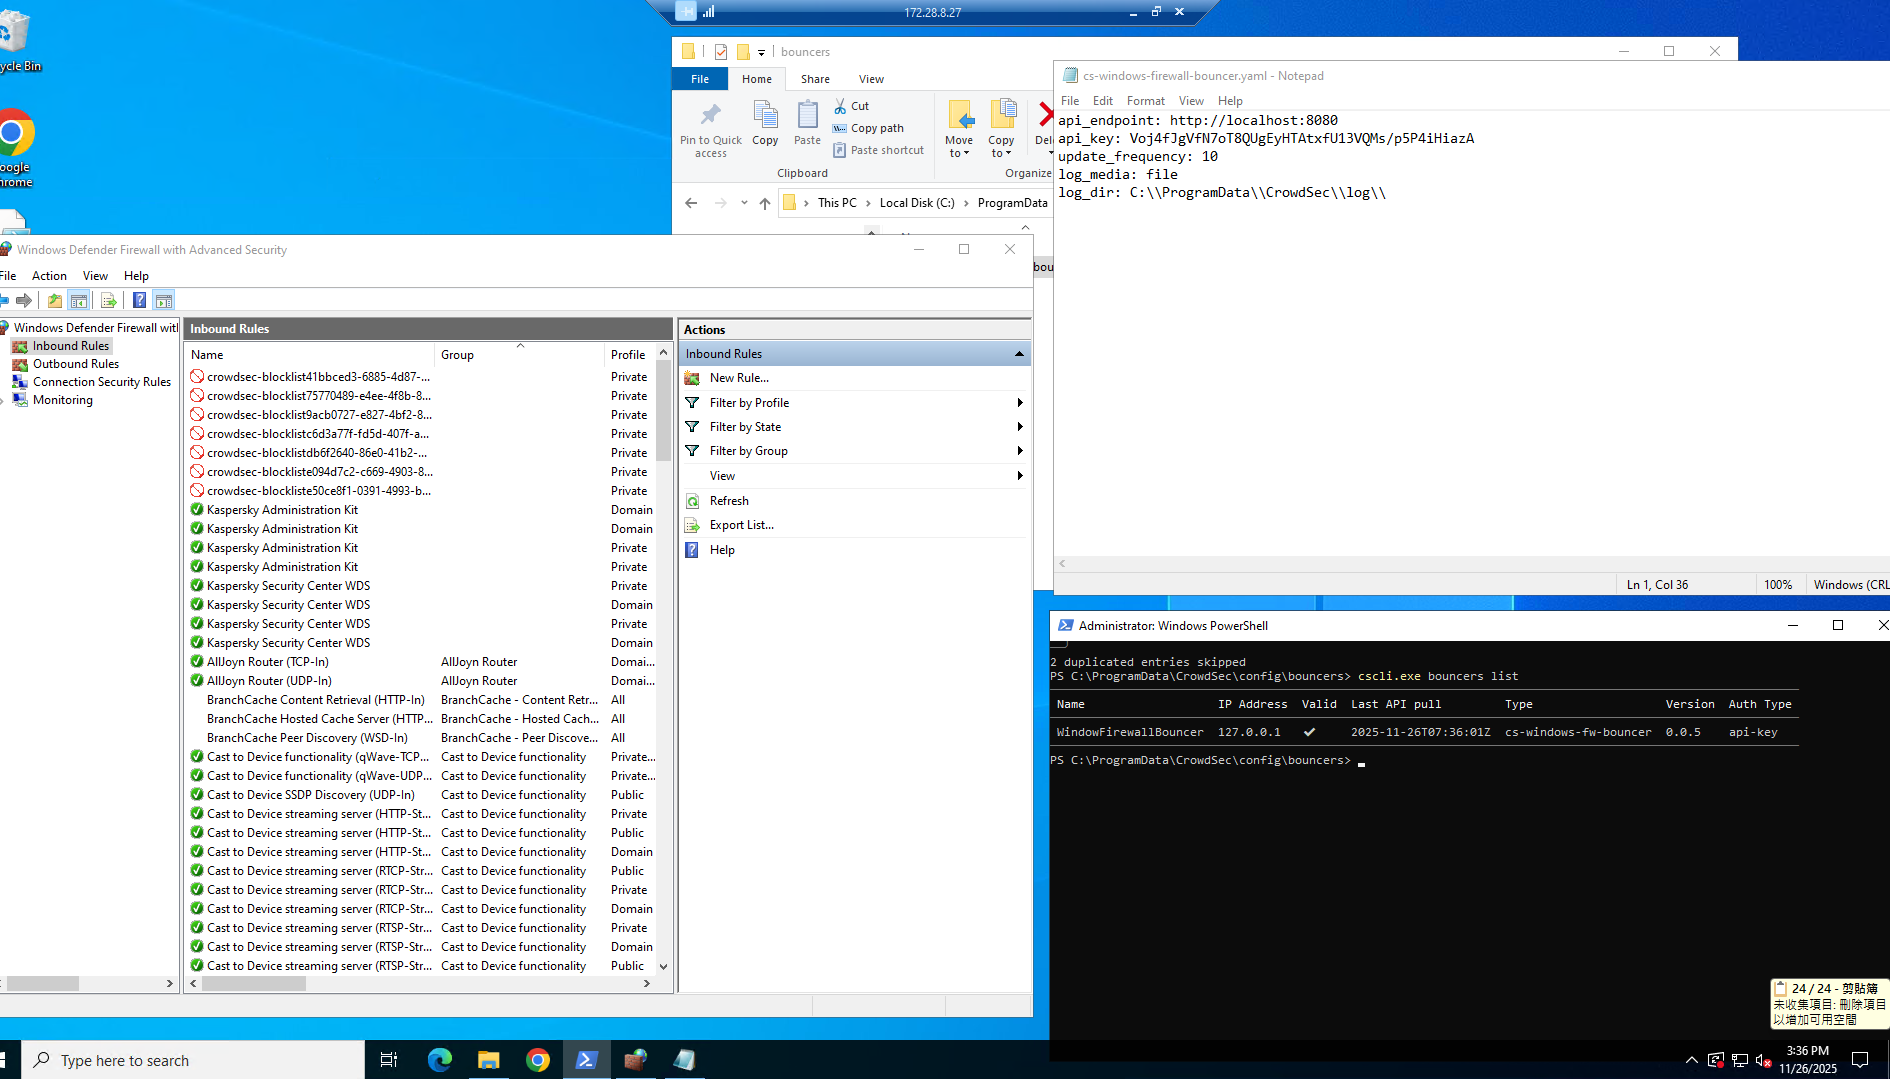The width and height of the screenshot is (1890, 1079).
Task: Open Connection Security Rules tree node
Action: point(101,382)
